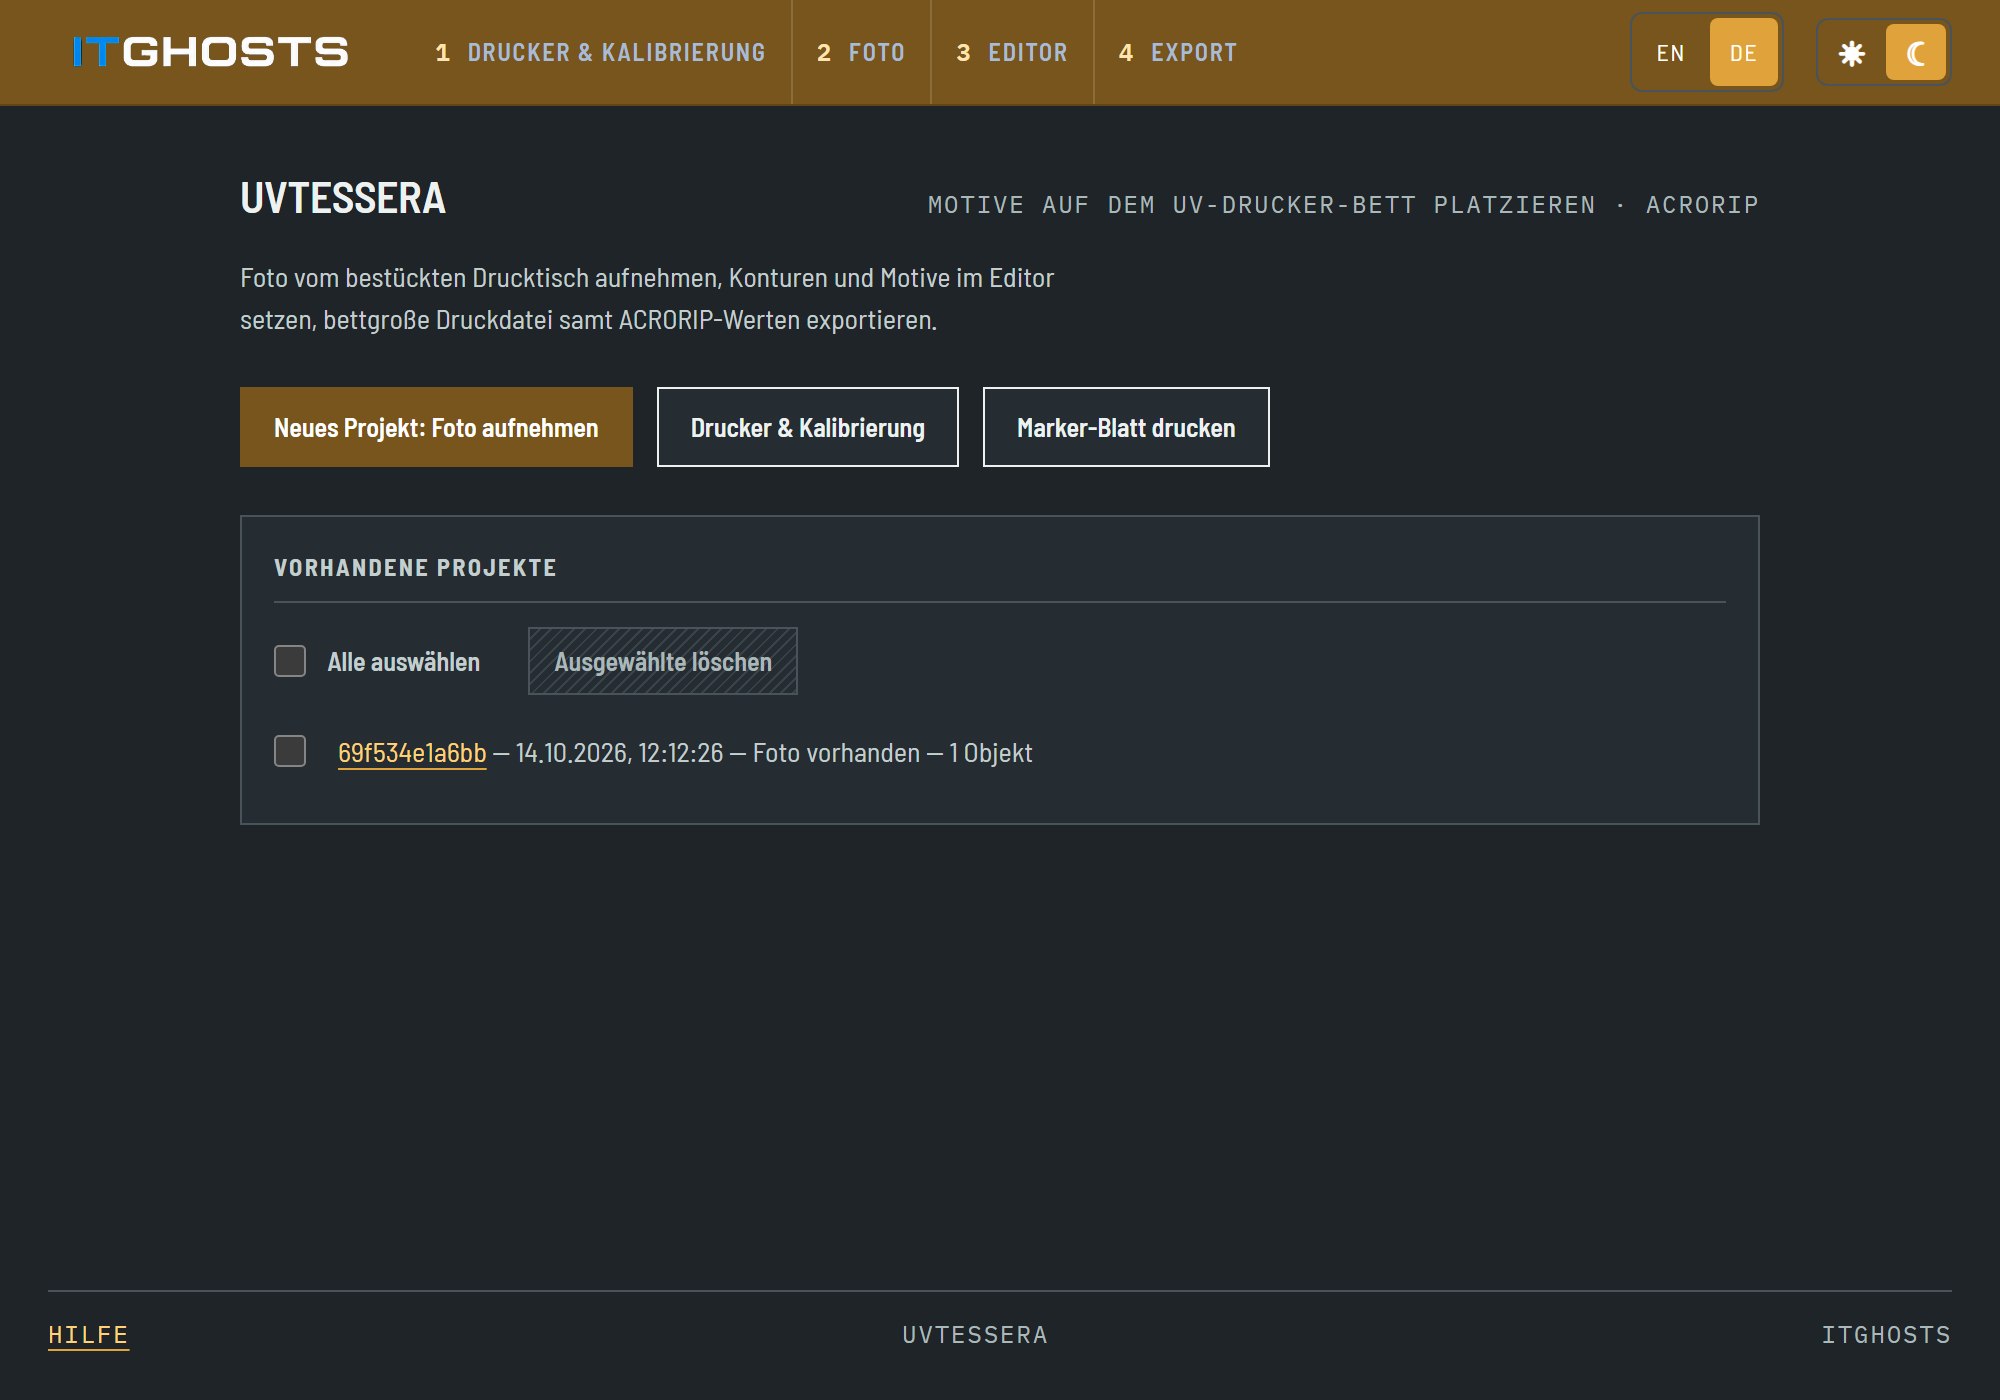2000x1400 pixels.
Task: Open step 3 Editor tab
Action: tap(1012, 52)
